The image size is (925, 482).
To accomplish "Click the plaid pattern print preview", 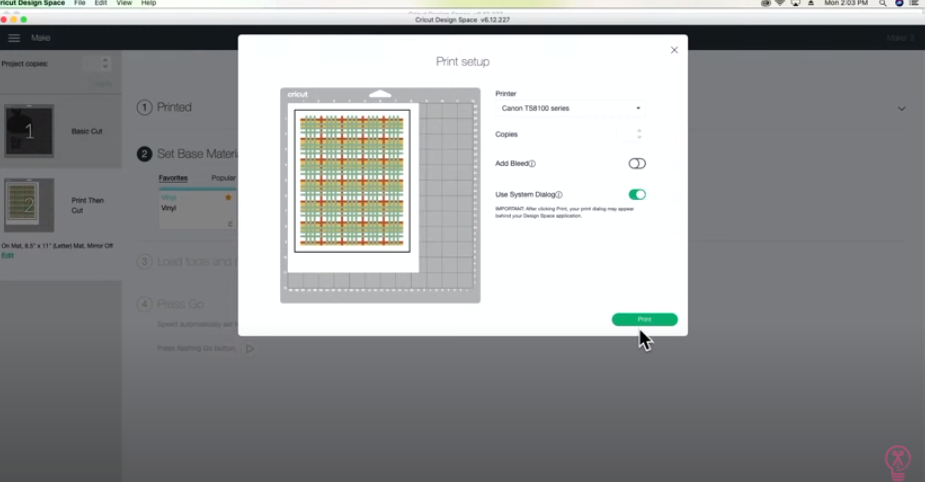I will 352,181.
